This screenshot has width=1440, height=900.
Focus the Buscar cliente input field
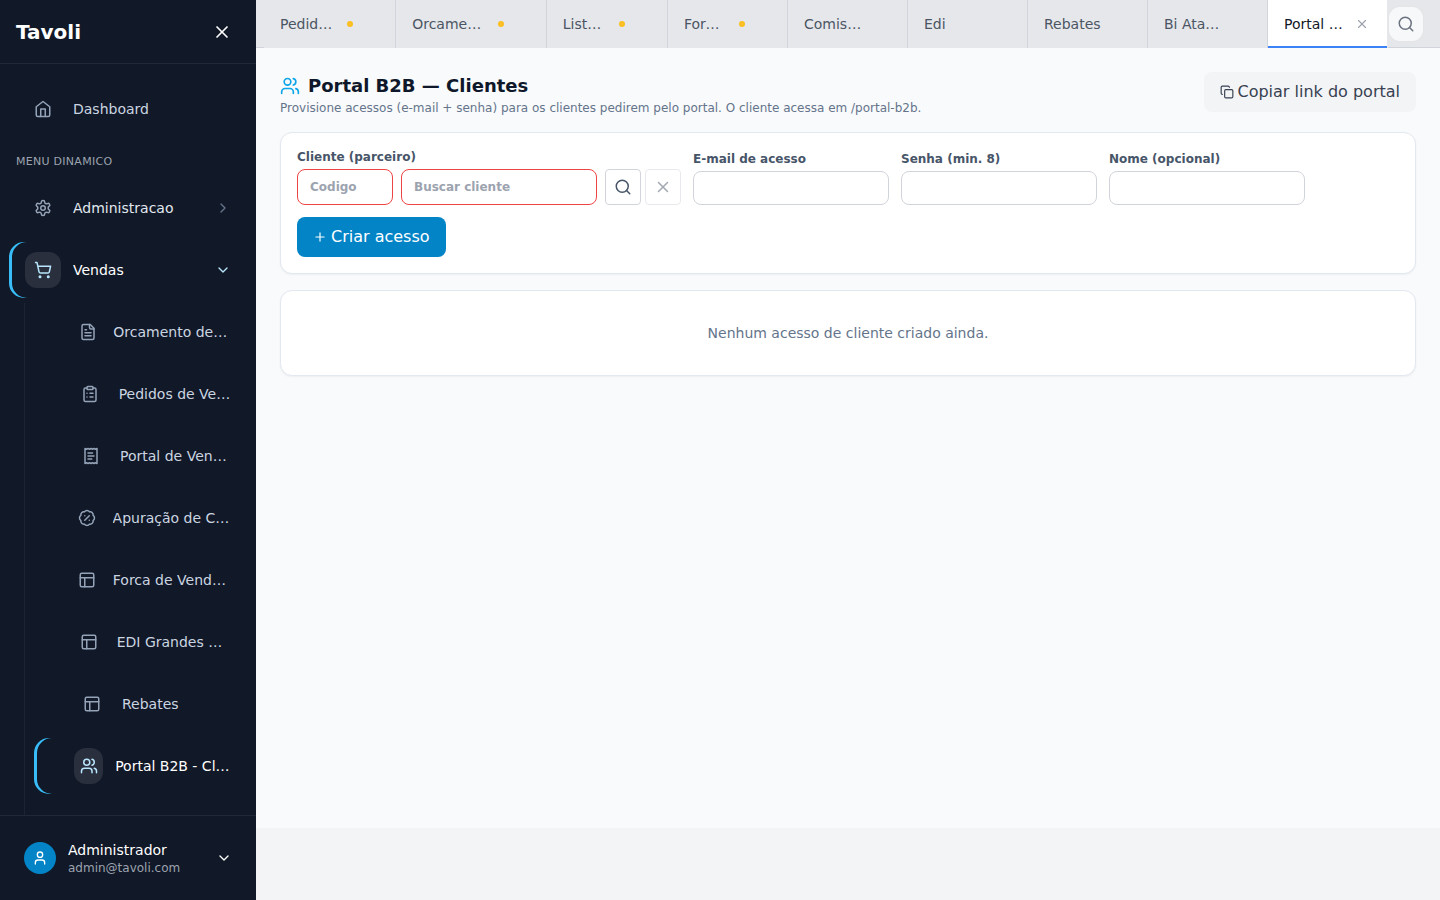pos(499,187)
